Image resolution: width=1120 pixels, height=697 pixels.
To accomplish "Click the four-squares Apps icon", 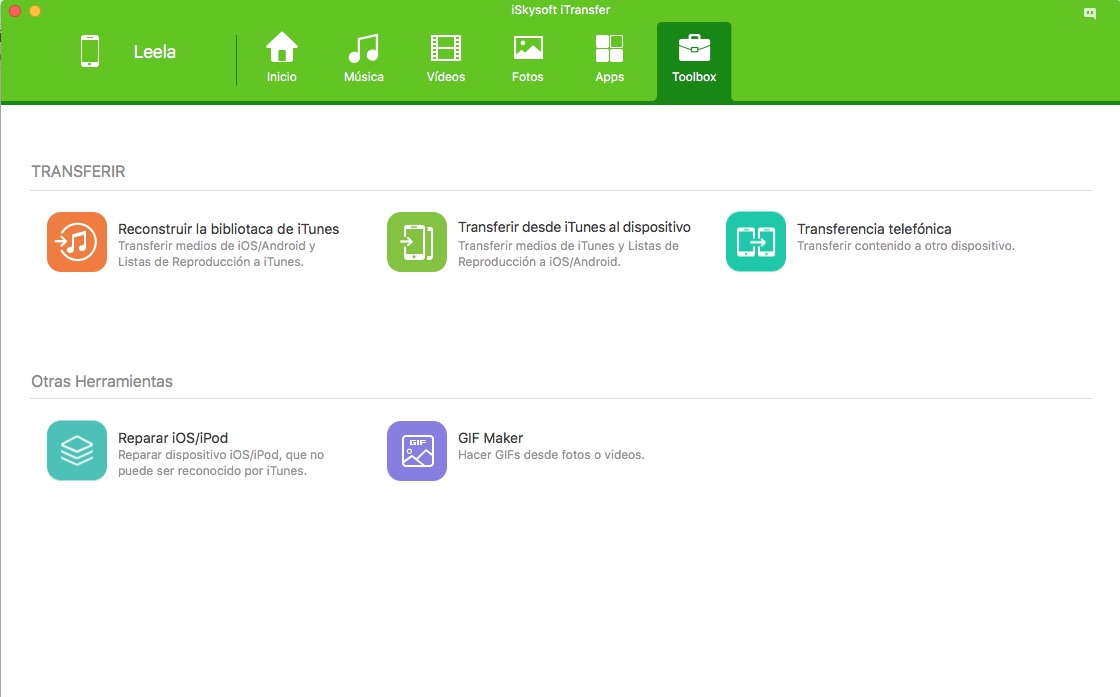I will pyautogui.click(x=609, y=48).
